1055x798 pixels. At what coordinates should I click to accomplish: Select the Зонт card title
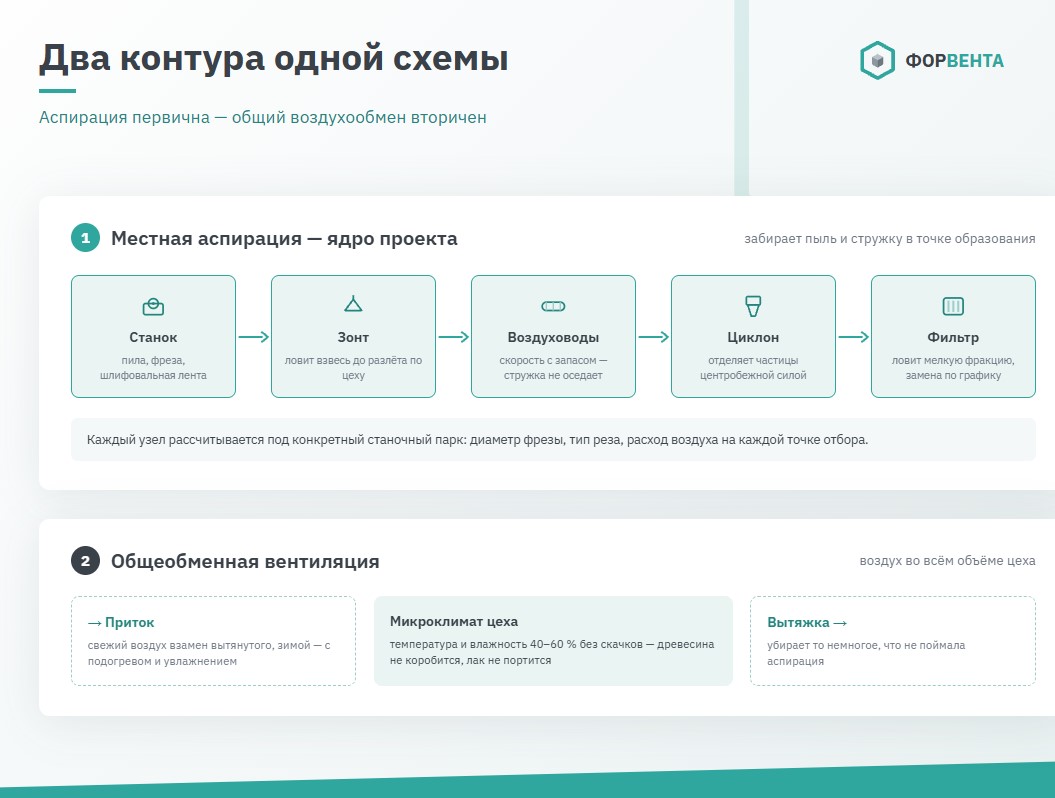(353, 337)
